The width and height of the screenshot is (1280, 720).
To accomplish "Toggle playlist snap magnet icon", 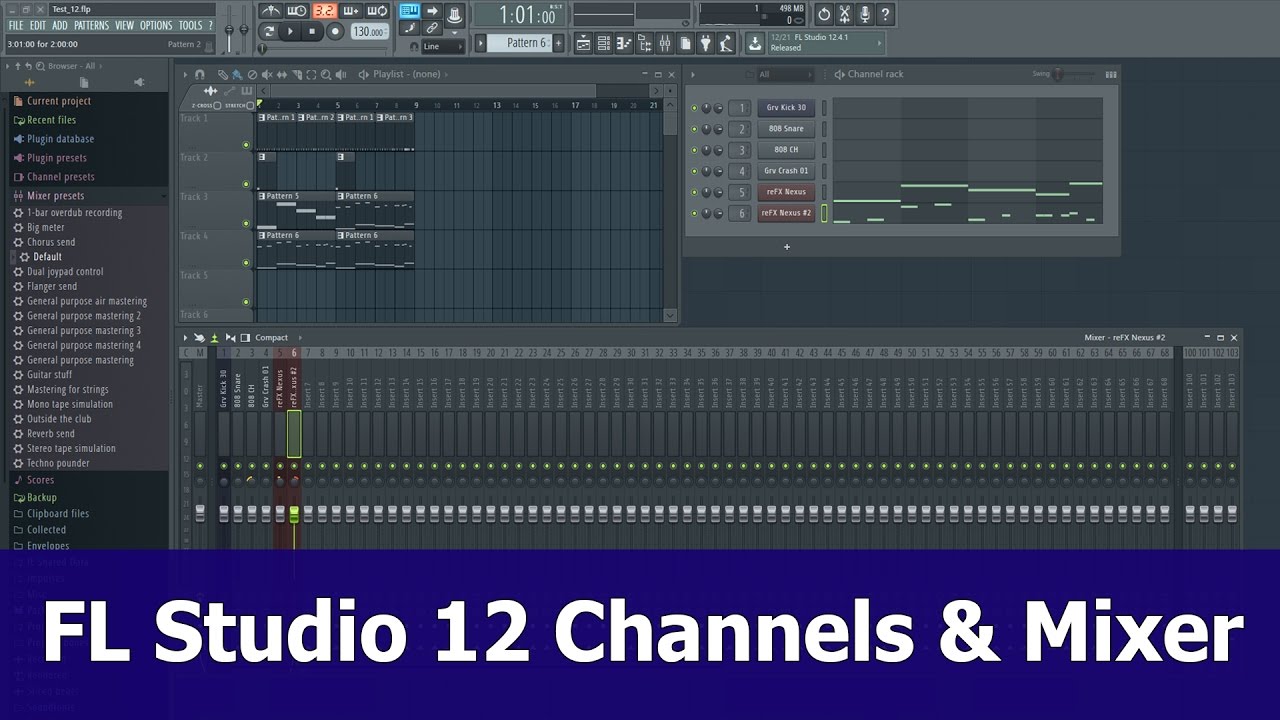I will click(x=199, y=74).
